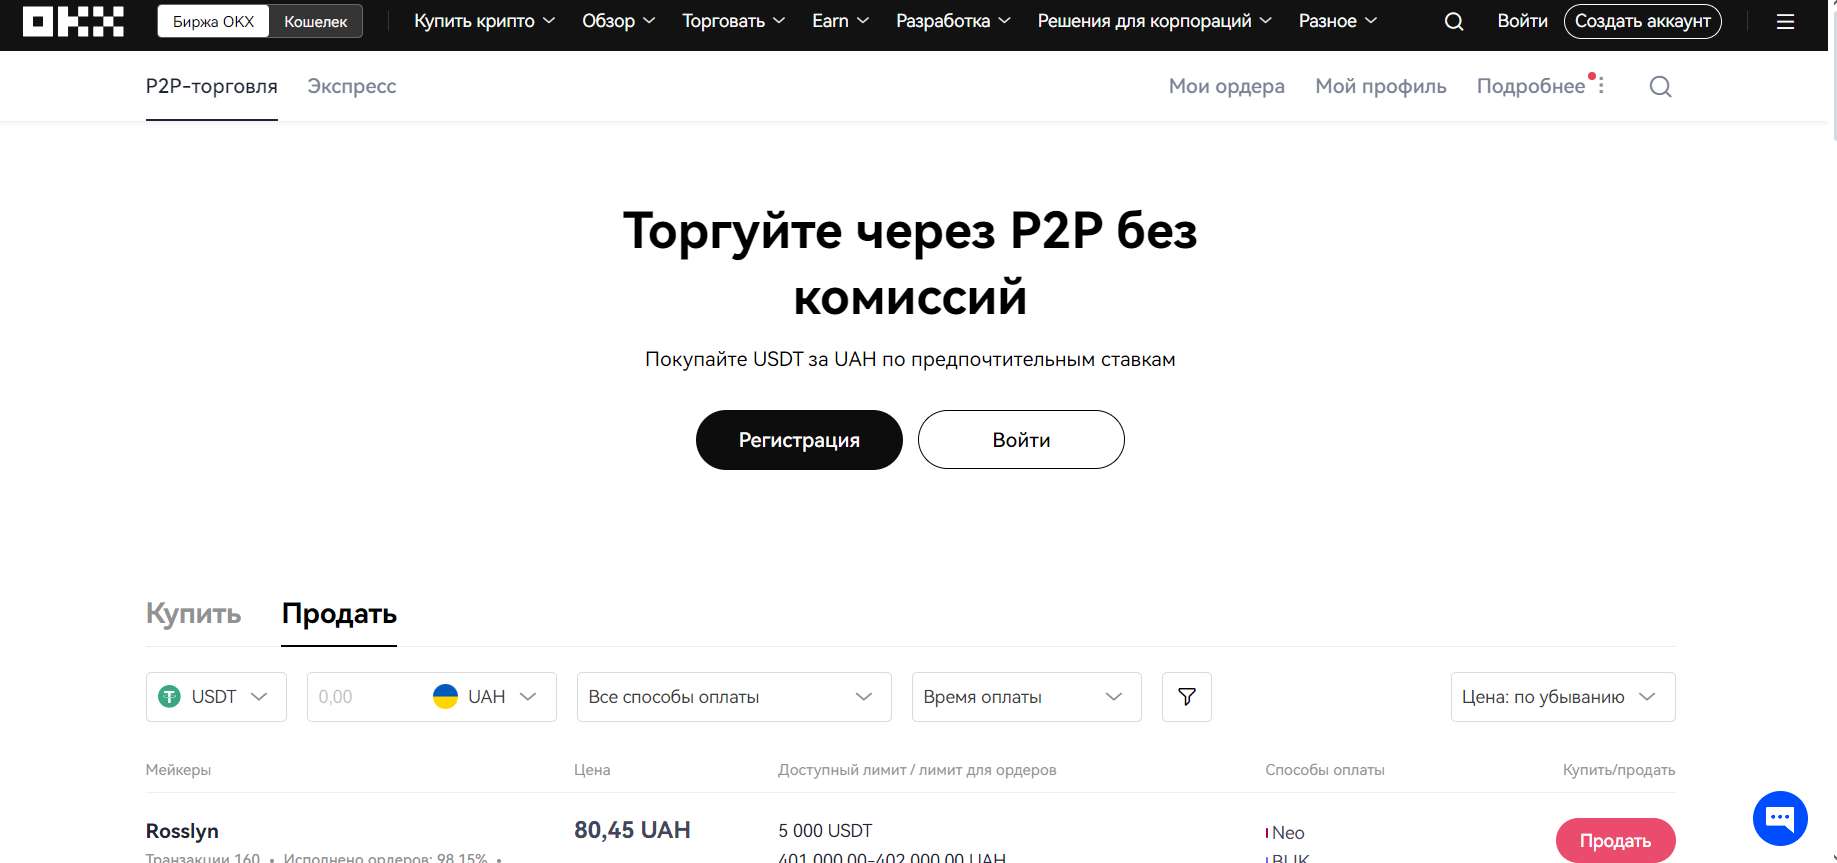Open Время оплаты dropdown
Image resolution: width=1837 pixels, height=863 pixels.
(x=1027, y=697)
